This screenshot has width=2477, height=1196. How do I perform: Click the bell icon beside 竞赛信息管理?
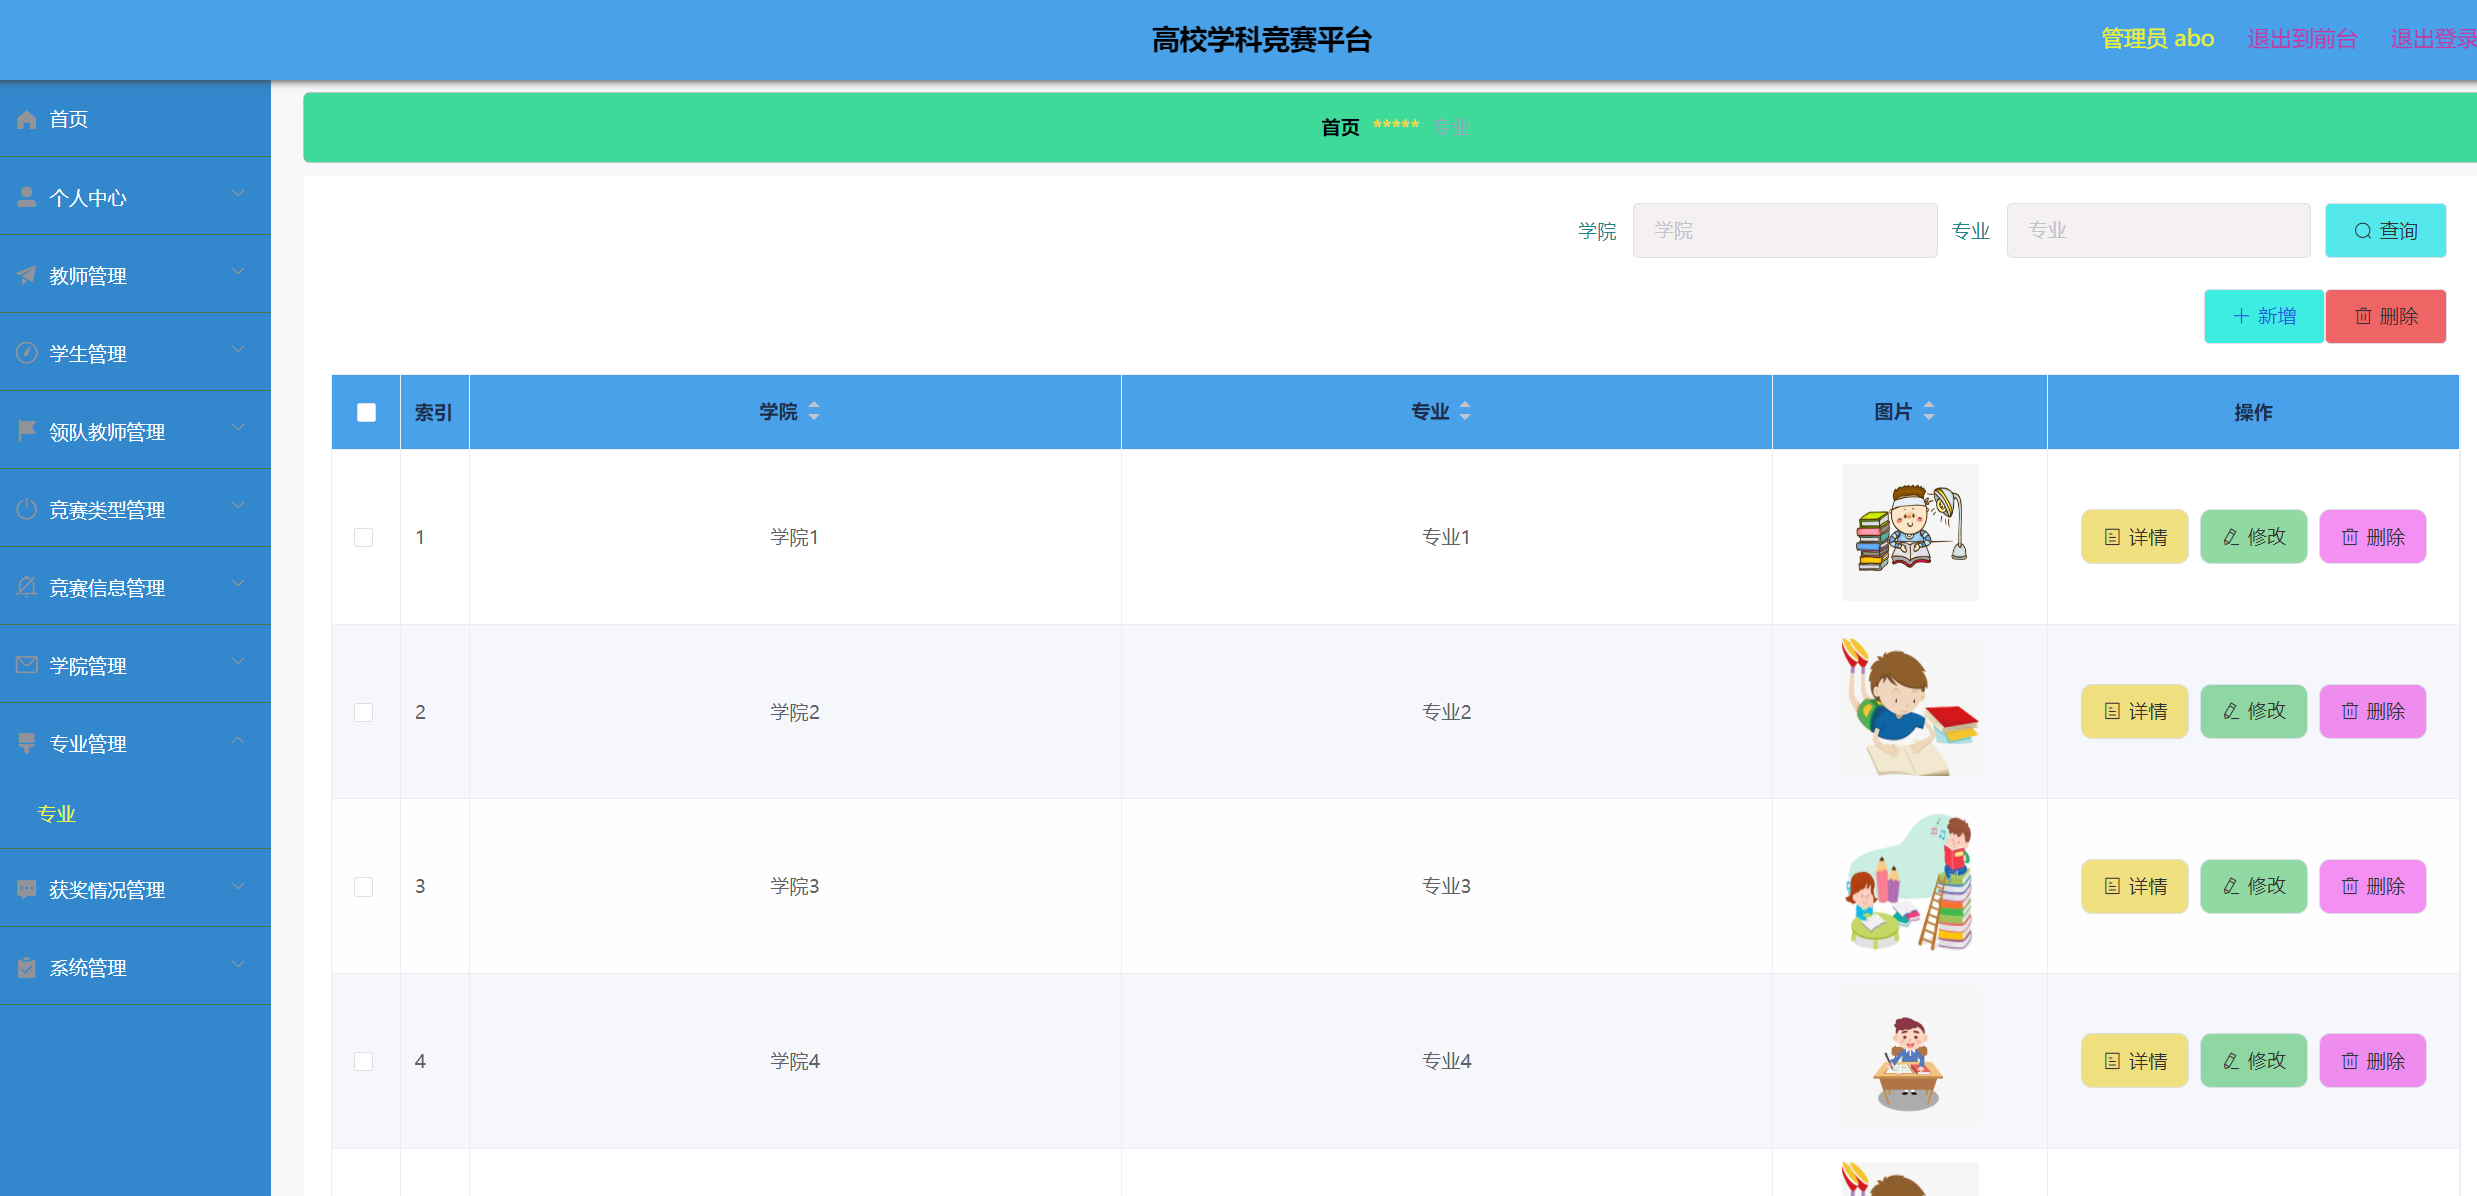pos(27,587)
